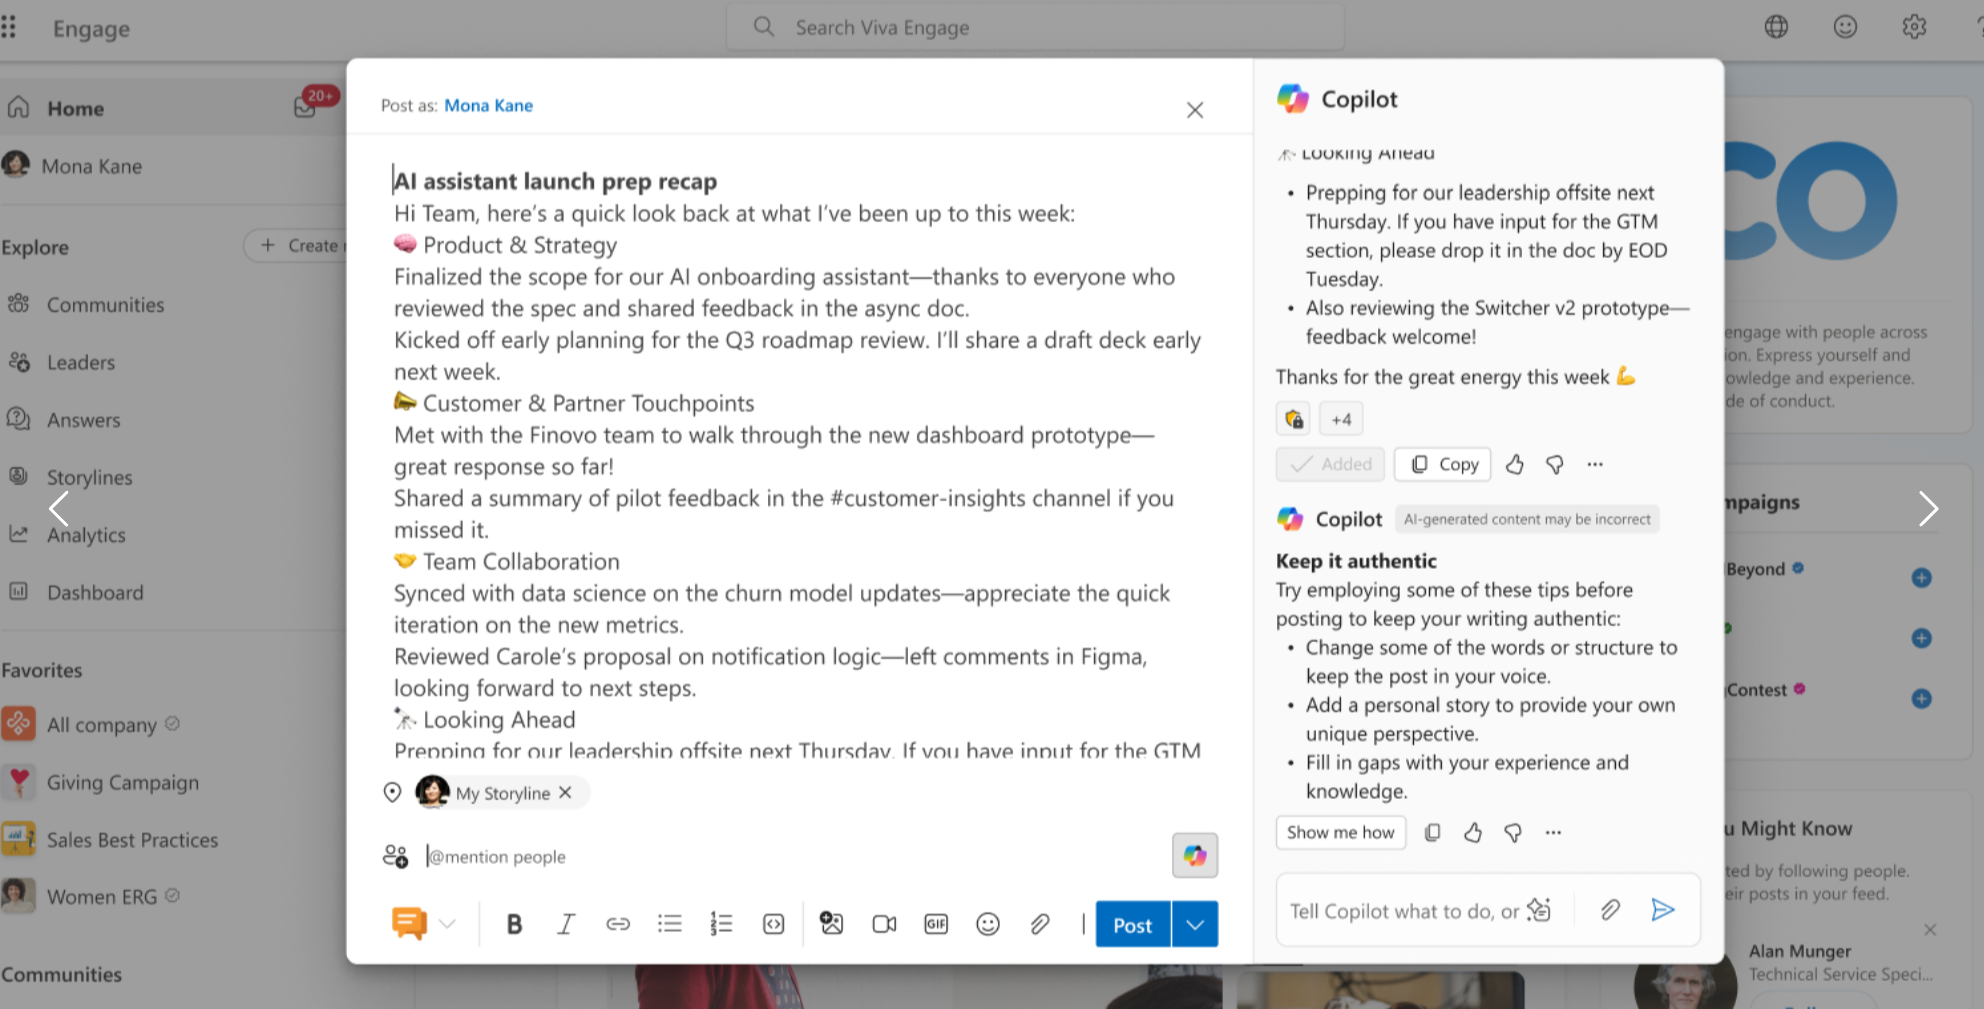Viewport: 1984px width, 1009px height.
Task: Toggle bold formatting in the post composer
Action: pyautogui.click(x=514, y=924)
